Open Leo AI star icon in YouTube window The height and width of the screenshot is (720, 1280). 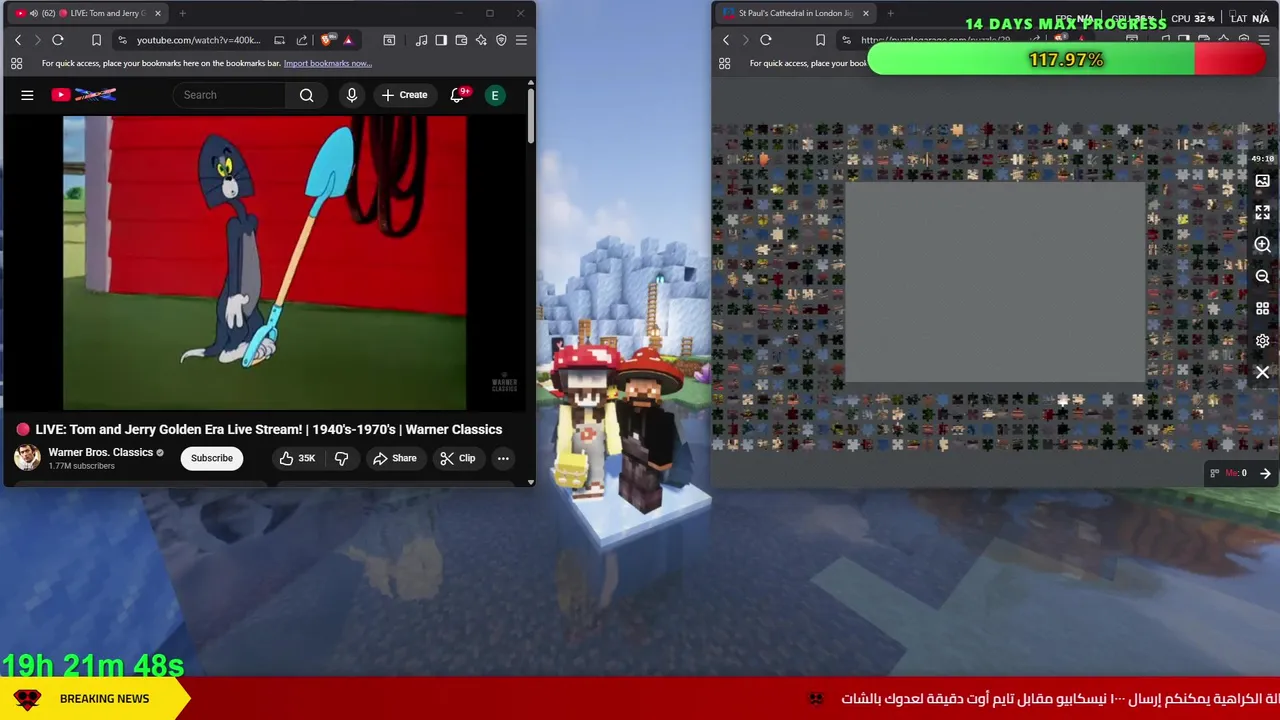[481, 40]
